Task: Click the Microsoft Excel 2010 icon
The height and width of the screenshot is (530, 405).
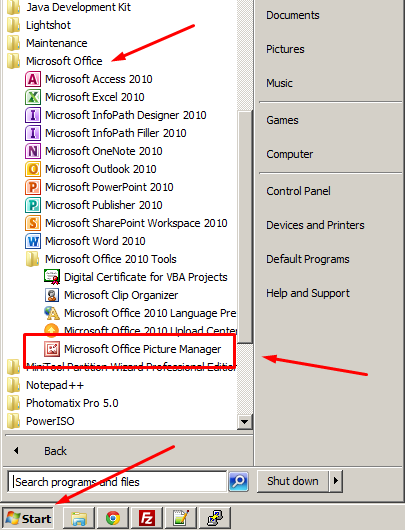Action: point(33,97)
